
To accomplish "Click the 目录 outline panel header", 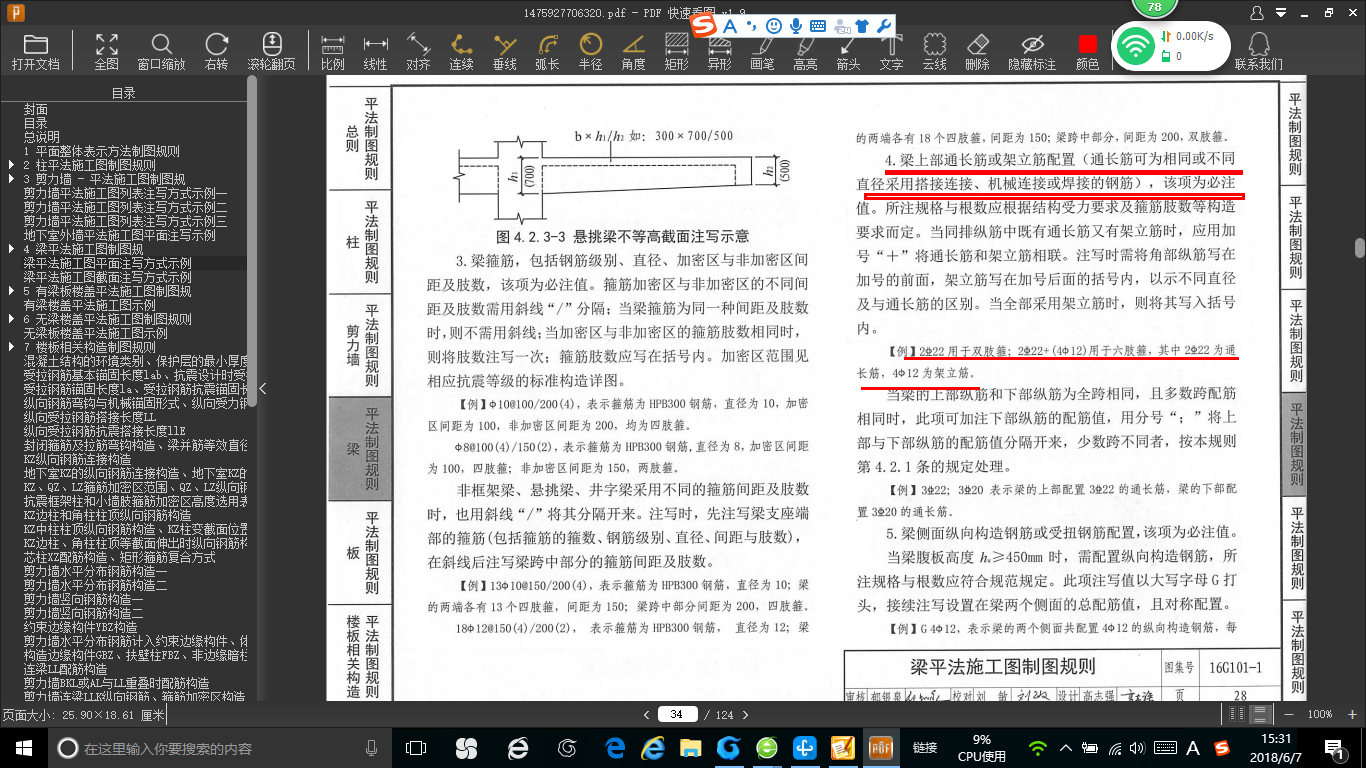I will 124,93.
